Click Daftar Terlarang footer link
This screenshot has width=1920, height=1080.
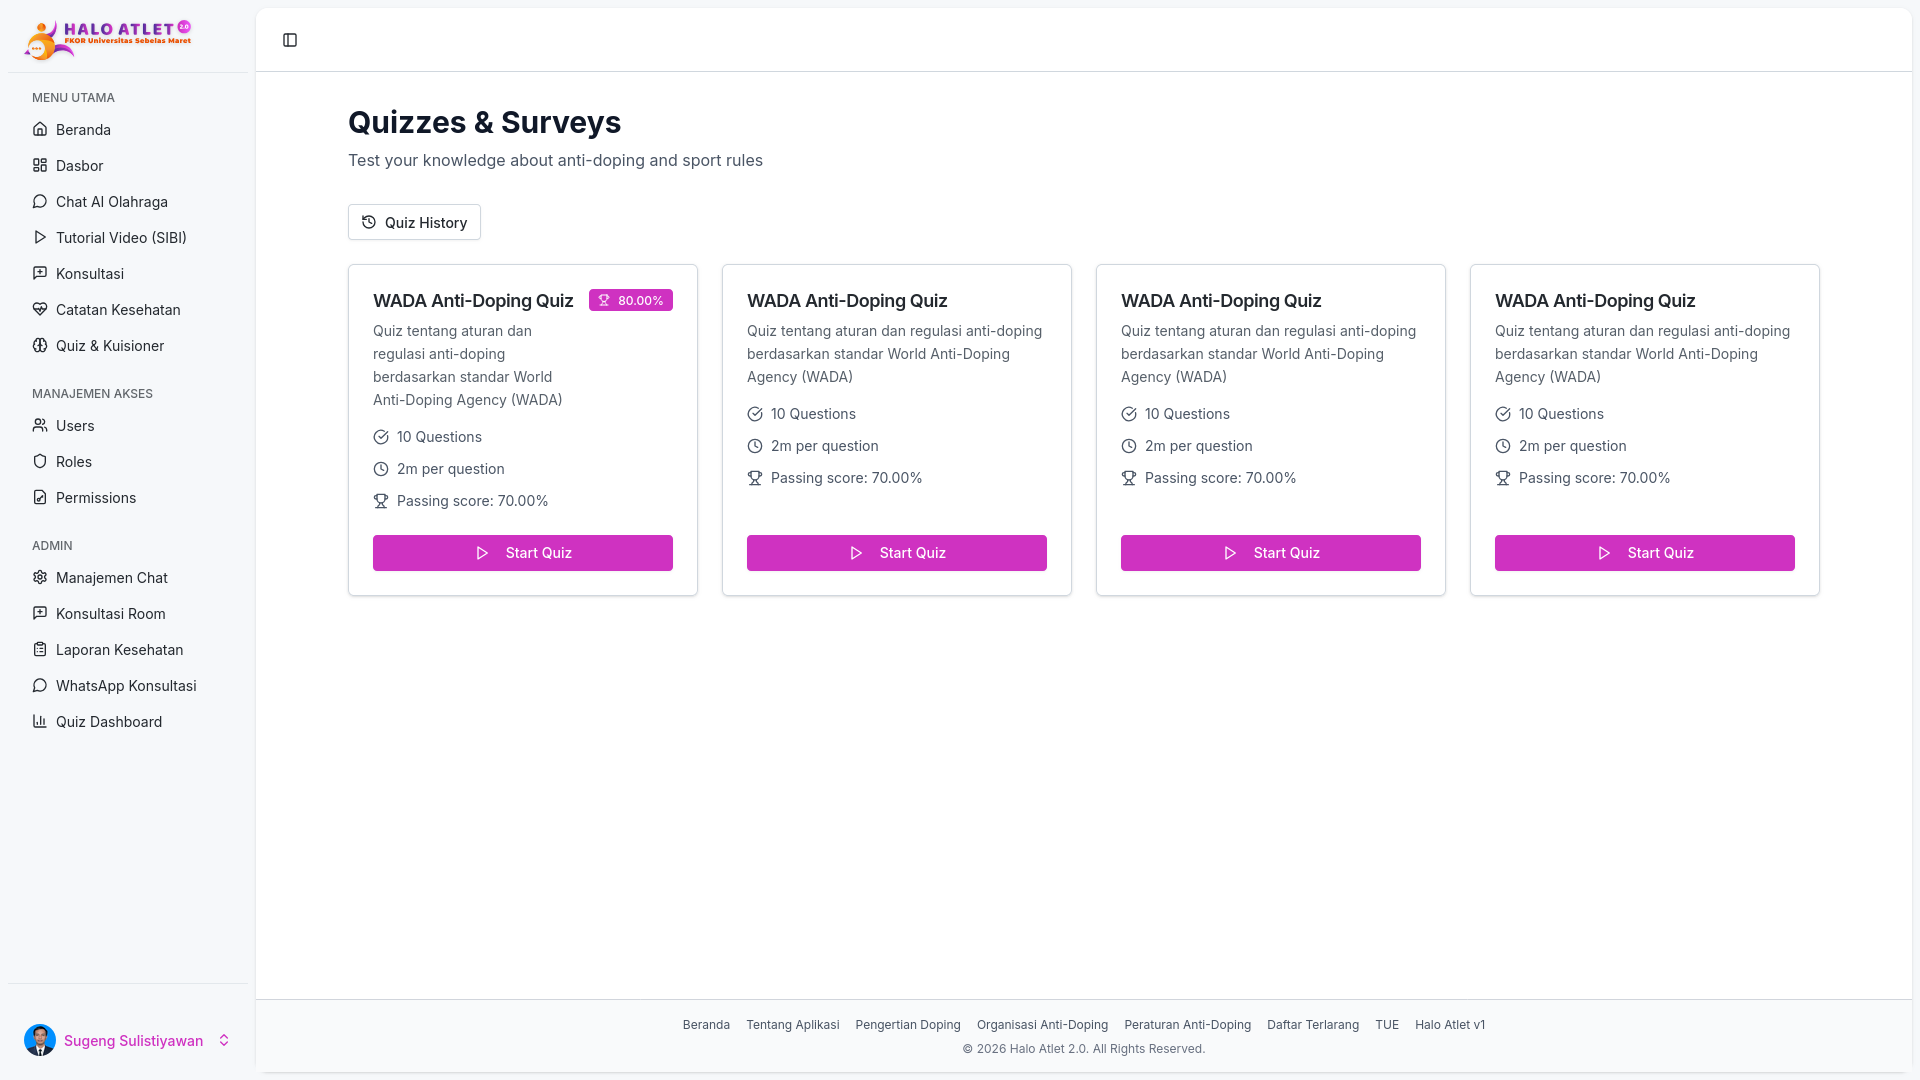pyautogui.click(x=1313, y=1024)
